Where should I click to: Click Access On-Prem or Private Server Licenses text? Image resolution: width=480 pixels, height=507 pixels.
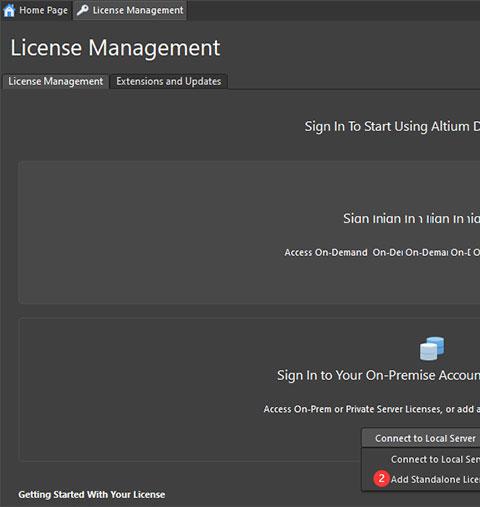point(372,409)
